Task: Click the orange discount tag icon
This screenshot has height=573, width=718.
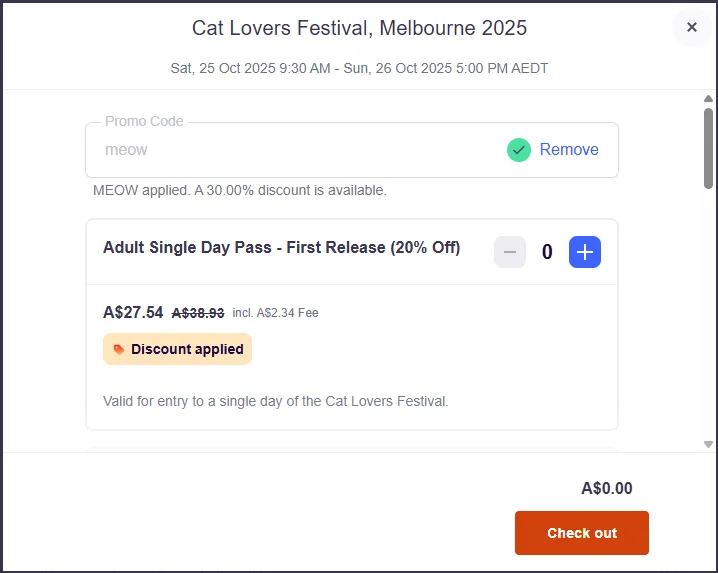Action: [x=119, y=349]
